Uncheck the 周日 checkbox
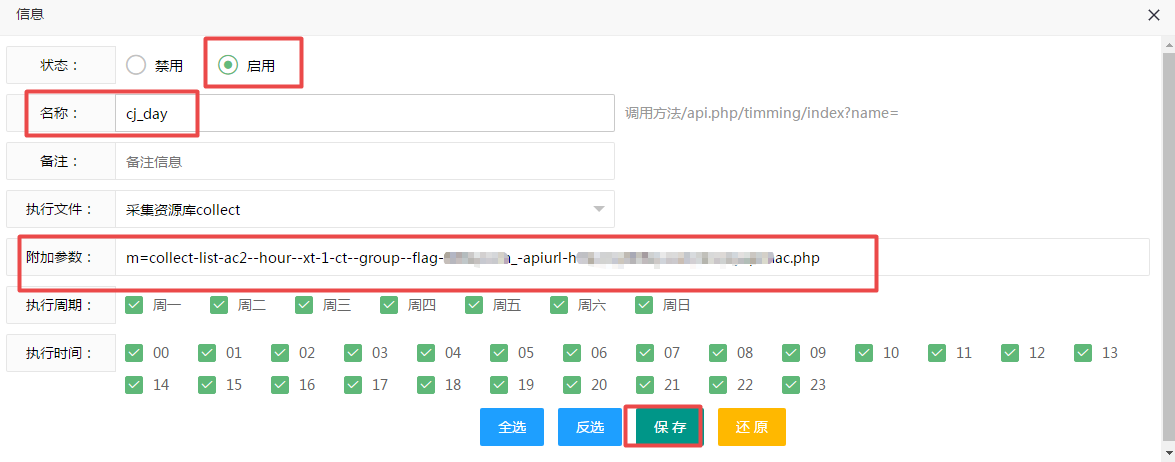1175x462 pixels. pyautogui.click(x=645, y=305)
